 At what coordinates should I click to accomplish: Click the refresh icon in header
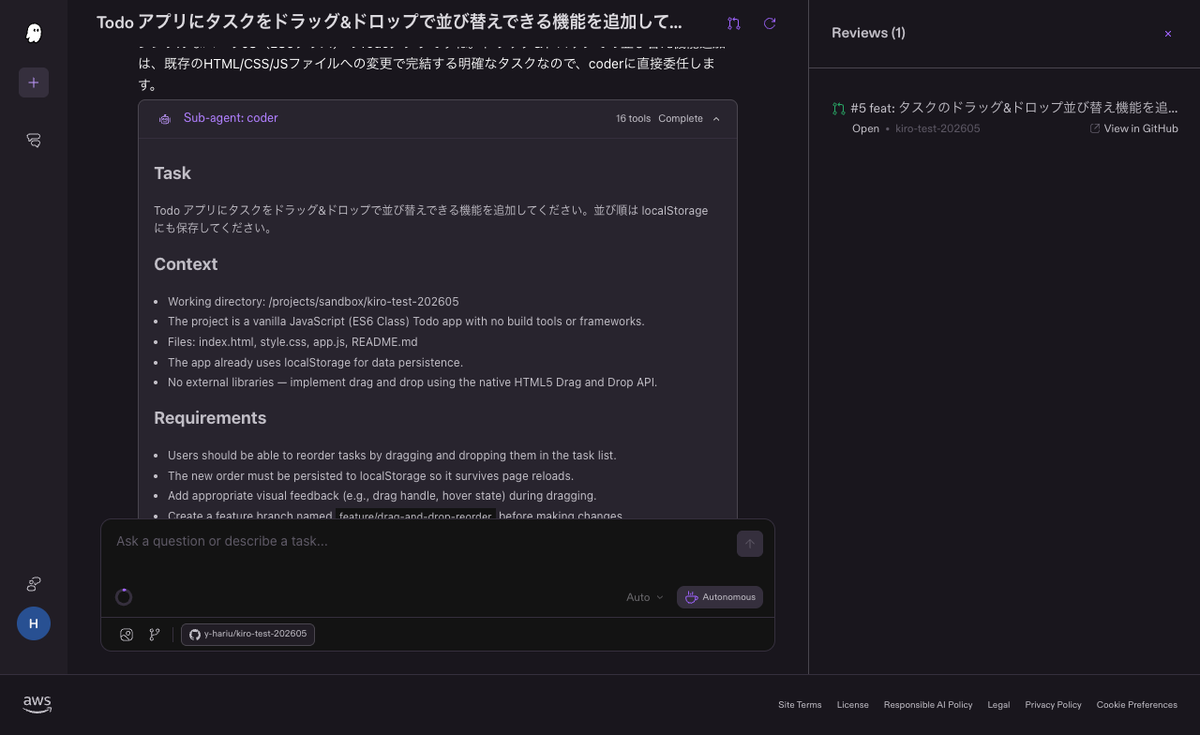click(x=769, y=23)
